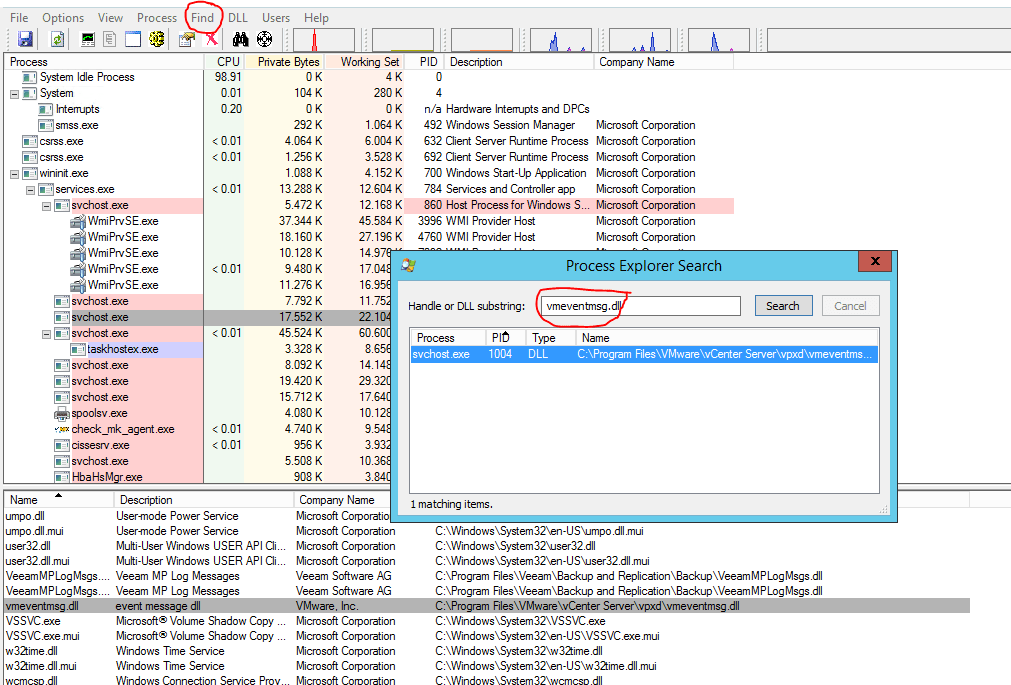
Task: Sort by Working Set column header
Action: click(364, 62)
